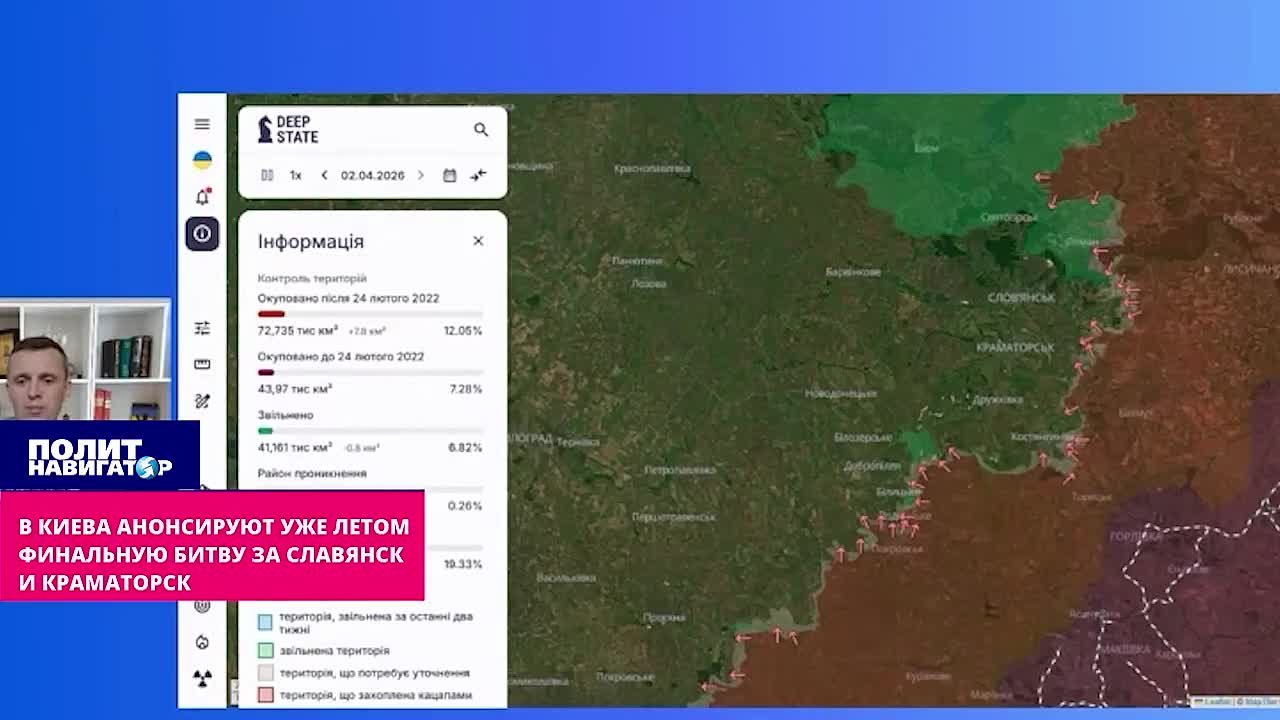Image resolution: width=1280 pixels, height=720 pixels.
Task: Click the Ukraine flag icon in sidebar
Action: 202,160
